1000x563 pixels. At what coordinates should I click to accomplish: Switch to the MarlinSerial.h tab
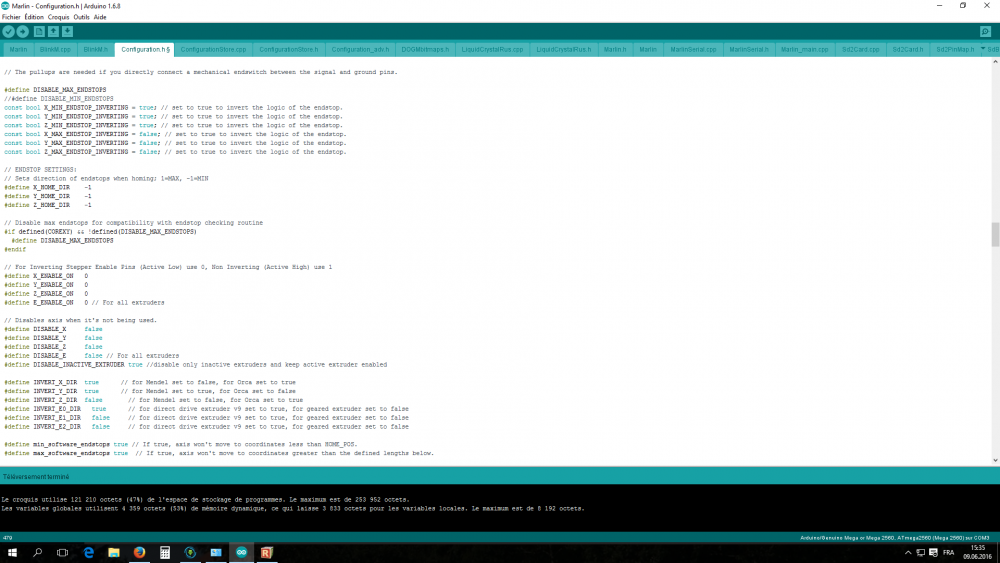pyautogui.click(x=749, y=49)
